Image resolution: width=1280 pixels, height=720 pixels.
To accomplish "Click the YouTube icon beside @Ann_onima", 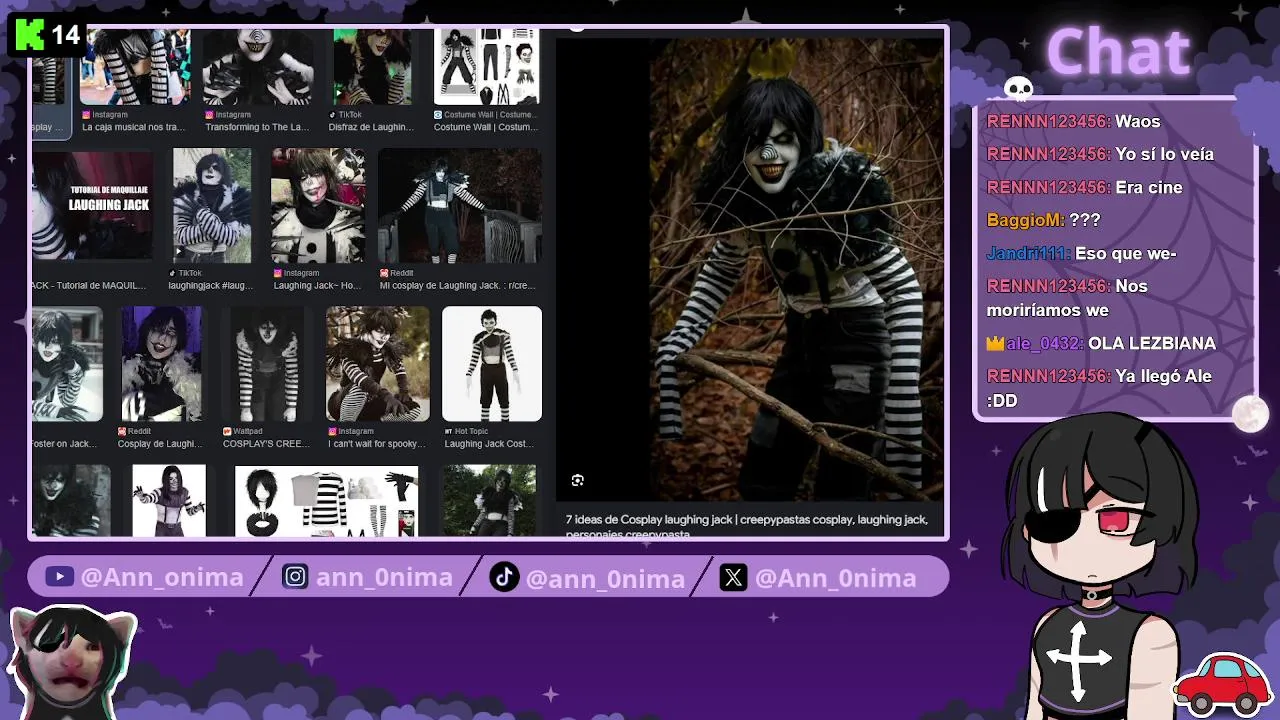I will [59, 577].
